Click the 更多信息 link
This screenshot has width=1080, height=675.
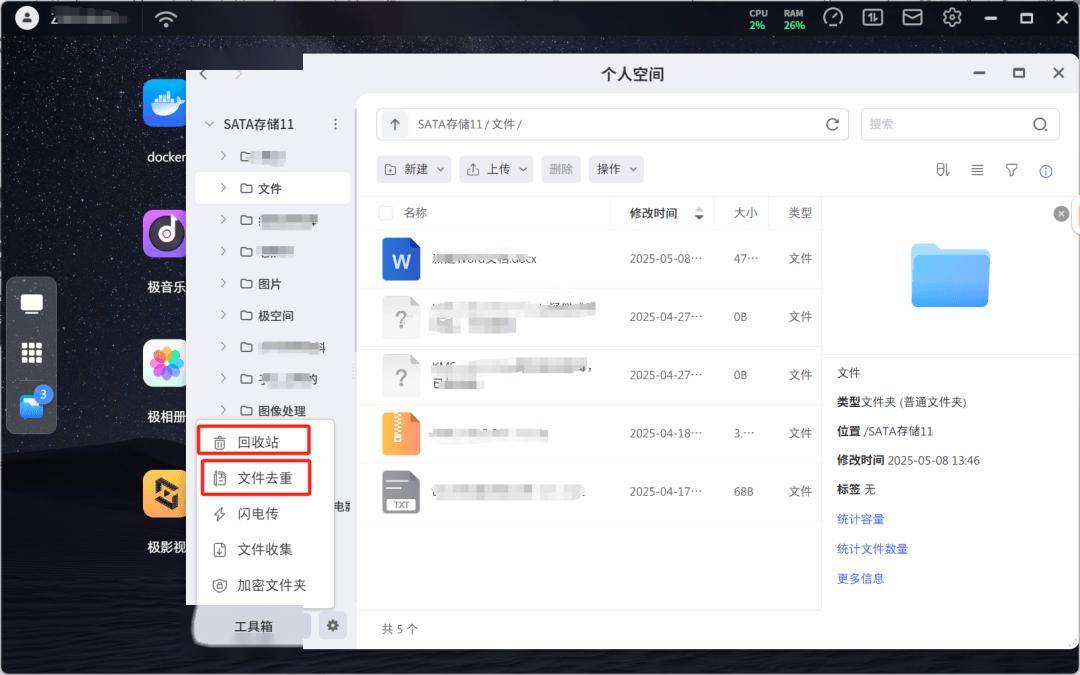click(x=860, y=579)
